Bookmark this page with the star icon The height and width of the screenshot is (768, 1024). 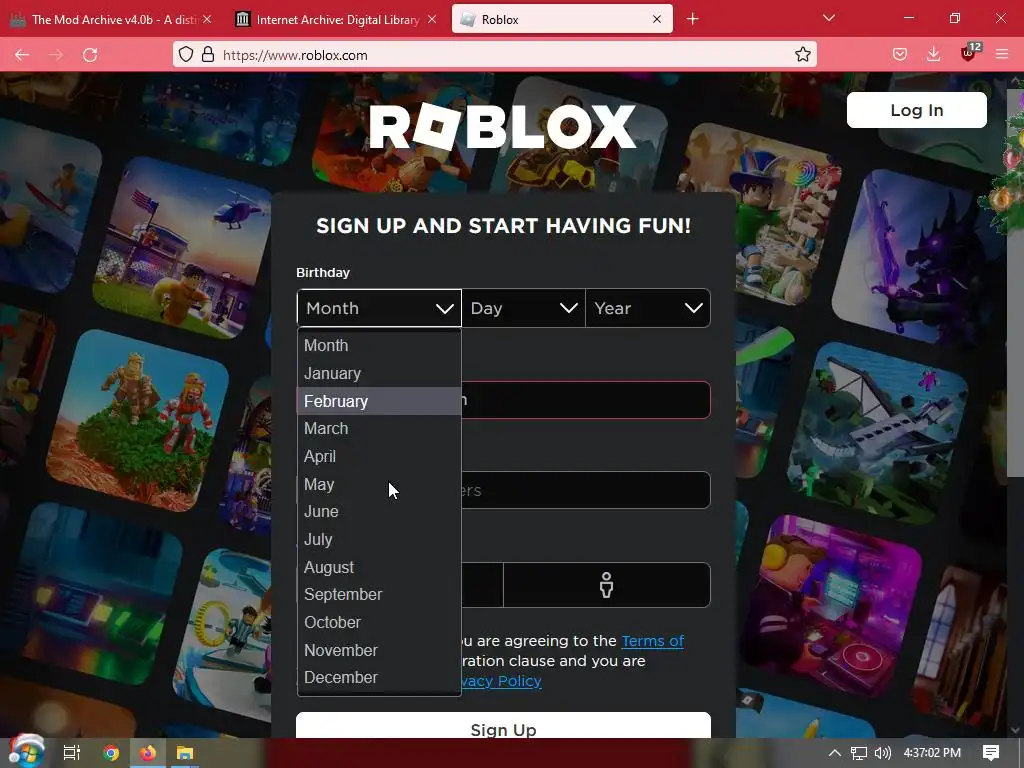803,54
